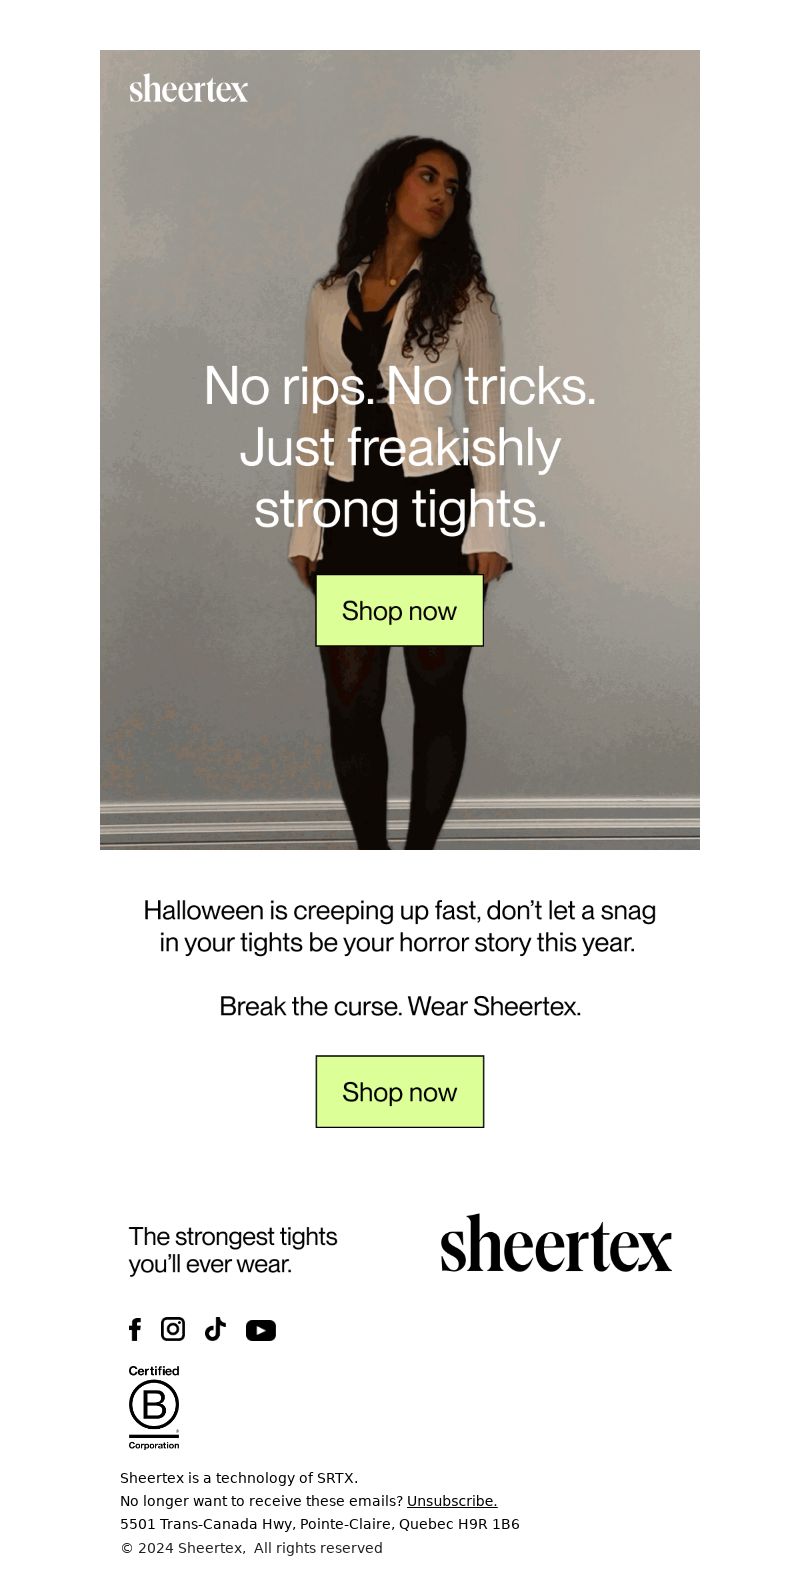Image resolution: width=800 pixels, height=1596 pixels.
Task: Click the 'No rips. No tricks.' headline
Action: (x=400, y=385)
